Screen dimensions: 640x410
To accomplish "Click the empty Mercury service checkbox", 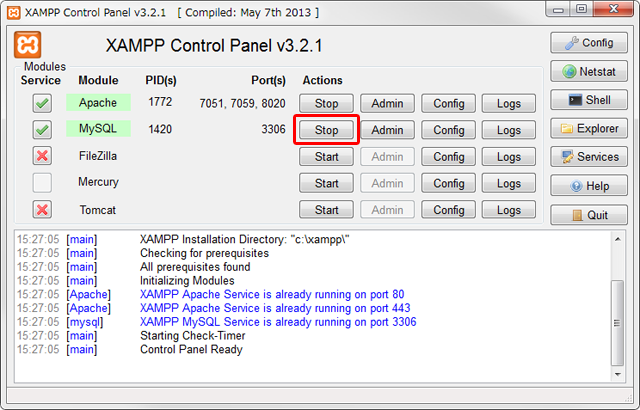I will [42, 182].
